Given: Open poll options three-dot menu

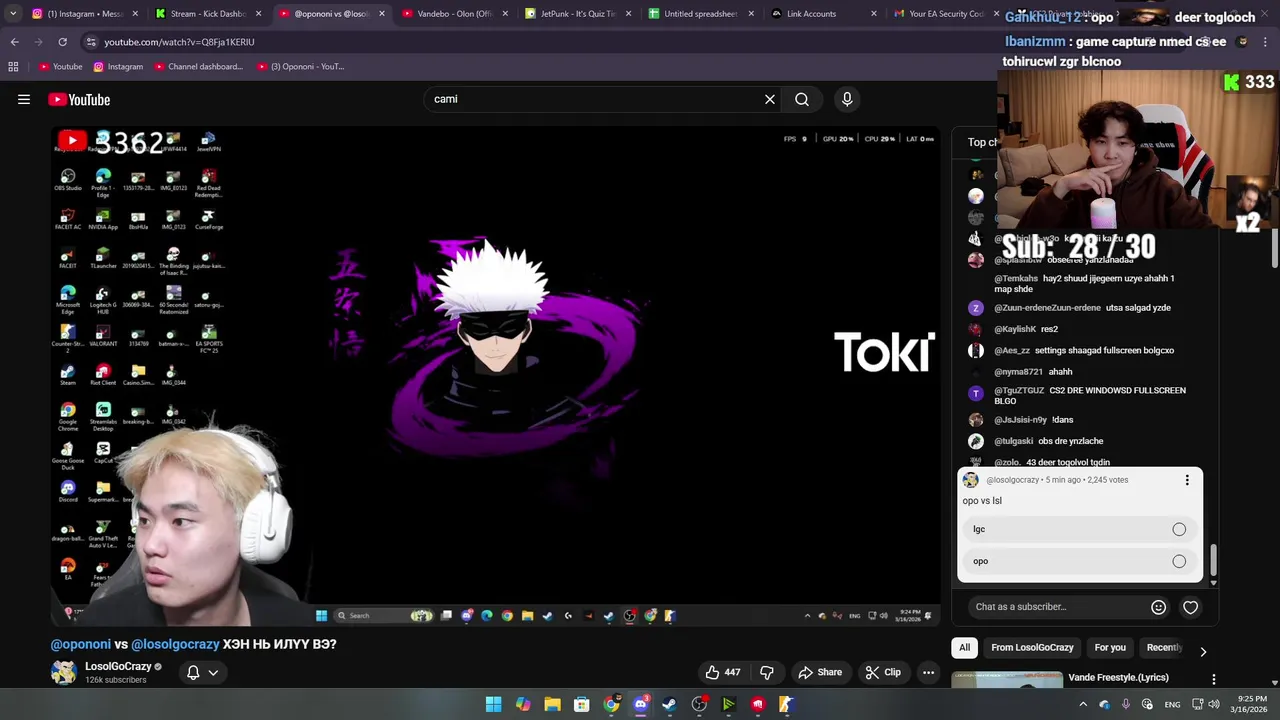Looking at the screenshot, I should [1187, 480].
